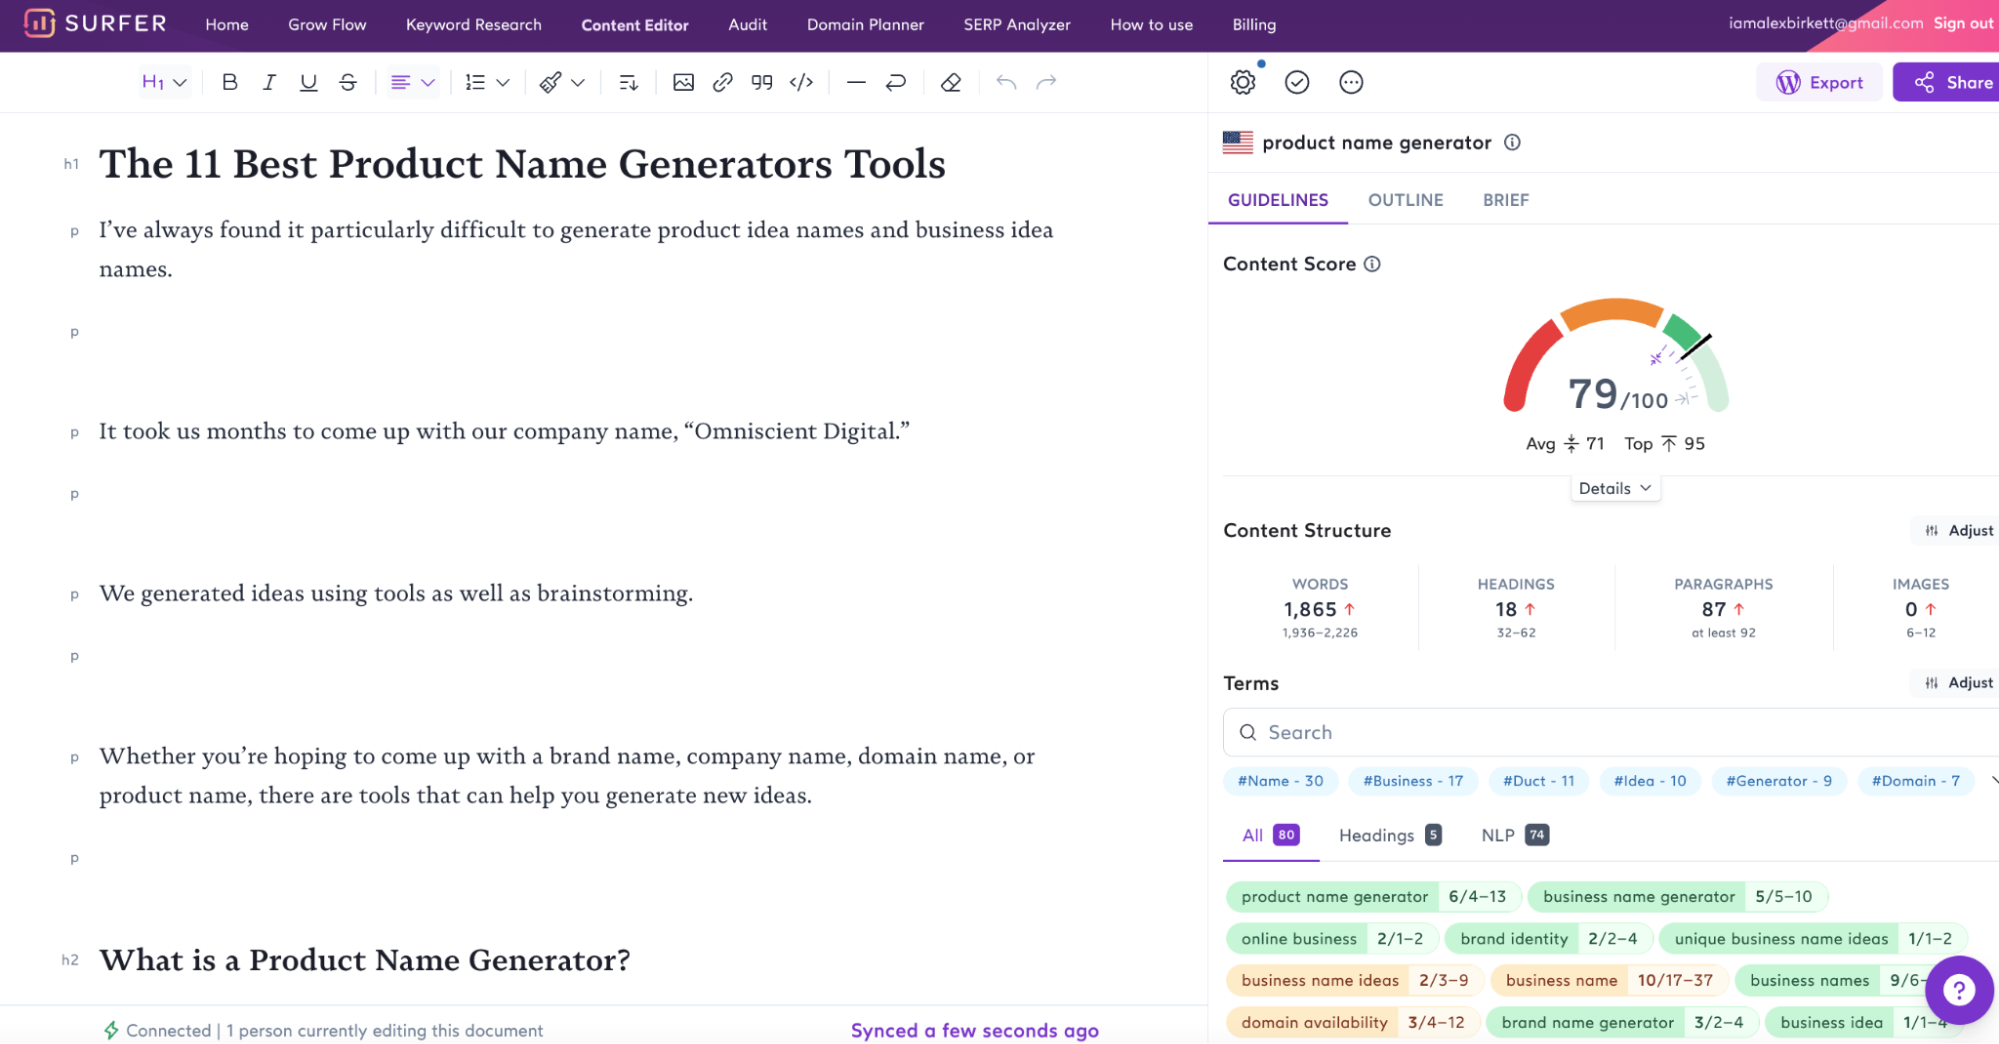Open the heading level dropdown
Viewport: 1999px width, 1044px height.
163,82
